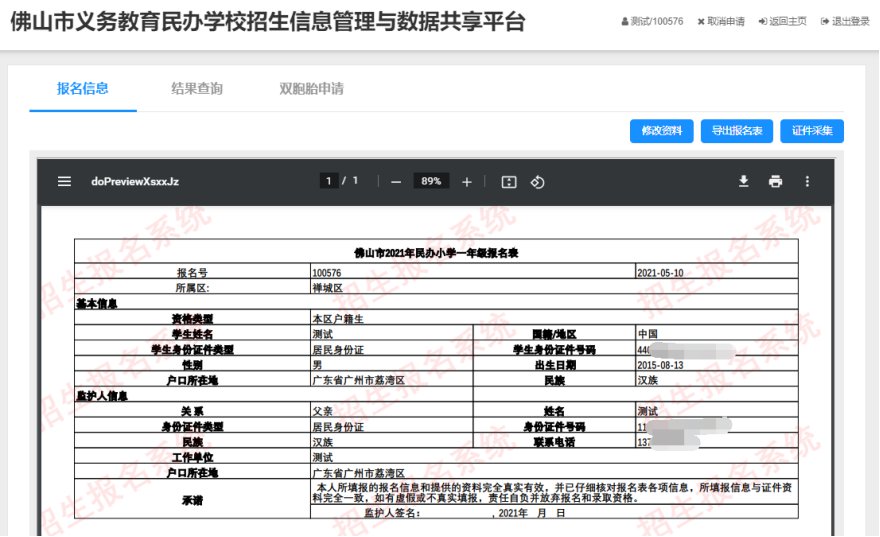Click the 修改资料 button

[661, 131]
